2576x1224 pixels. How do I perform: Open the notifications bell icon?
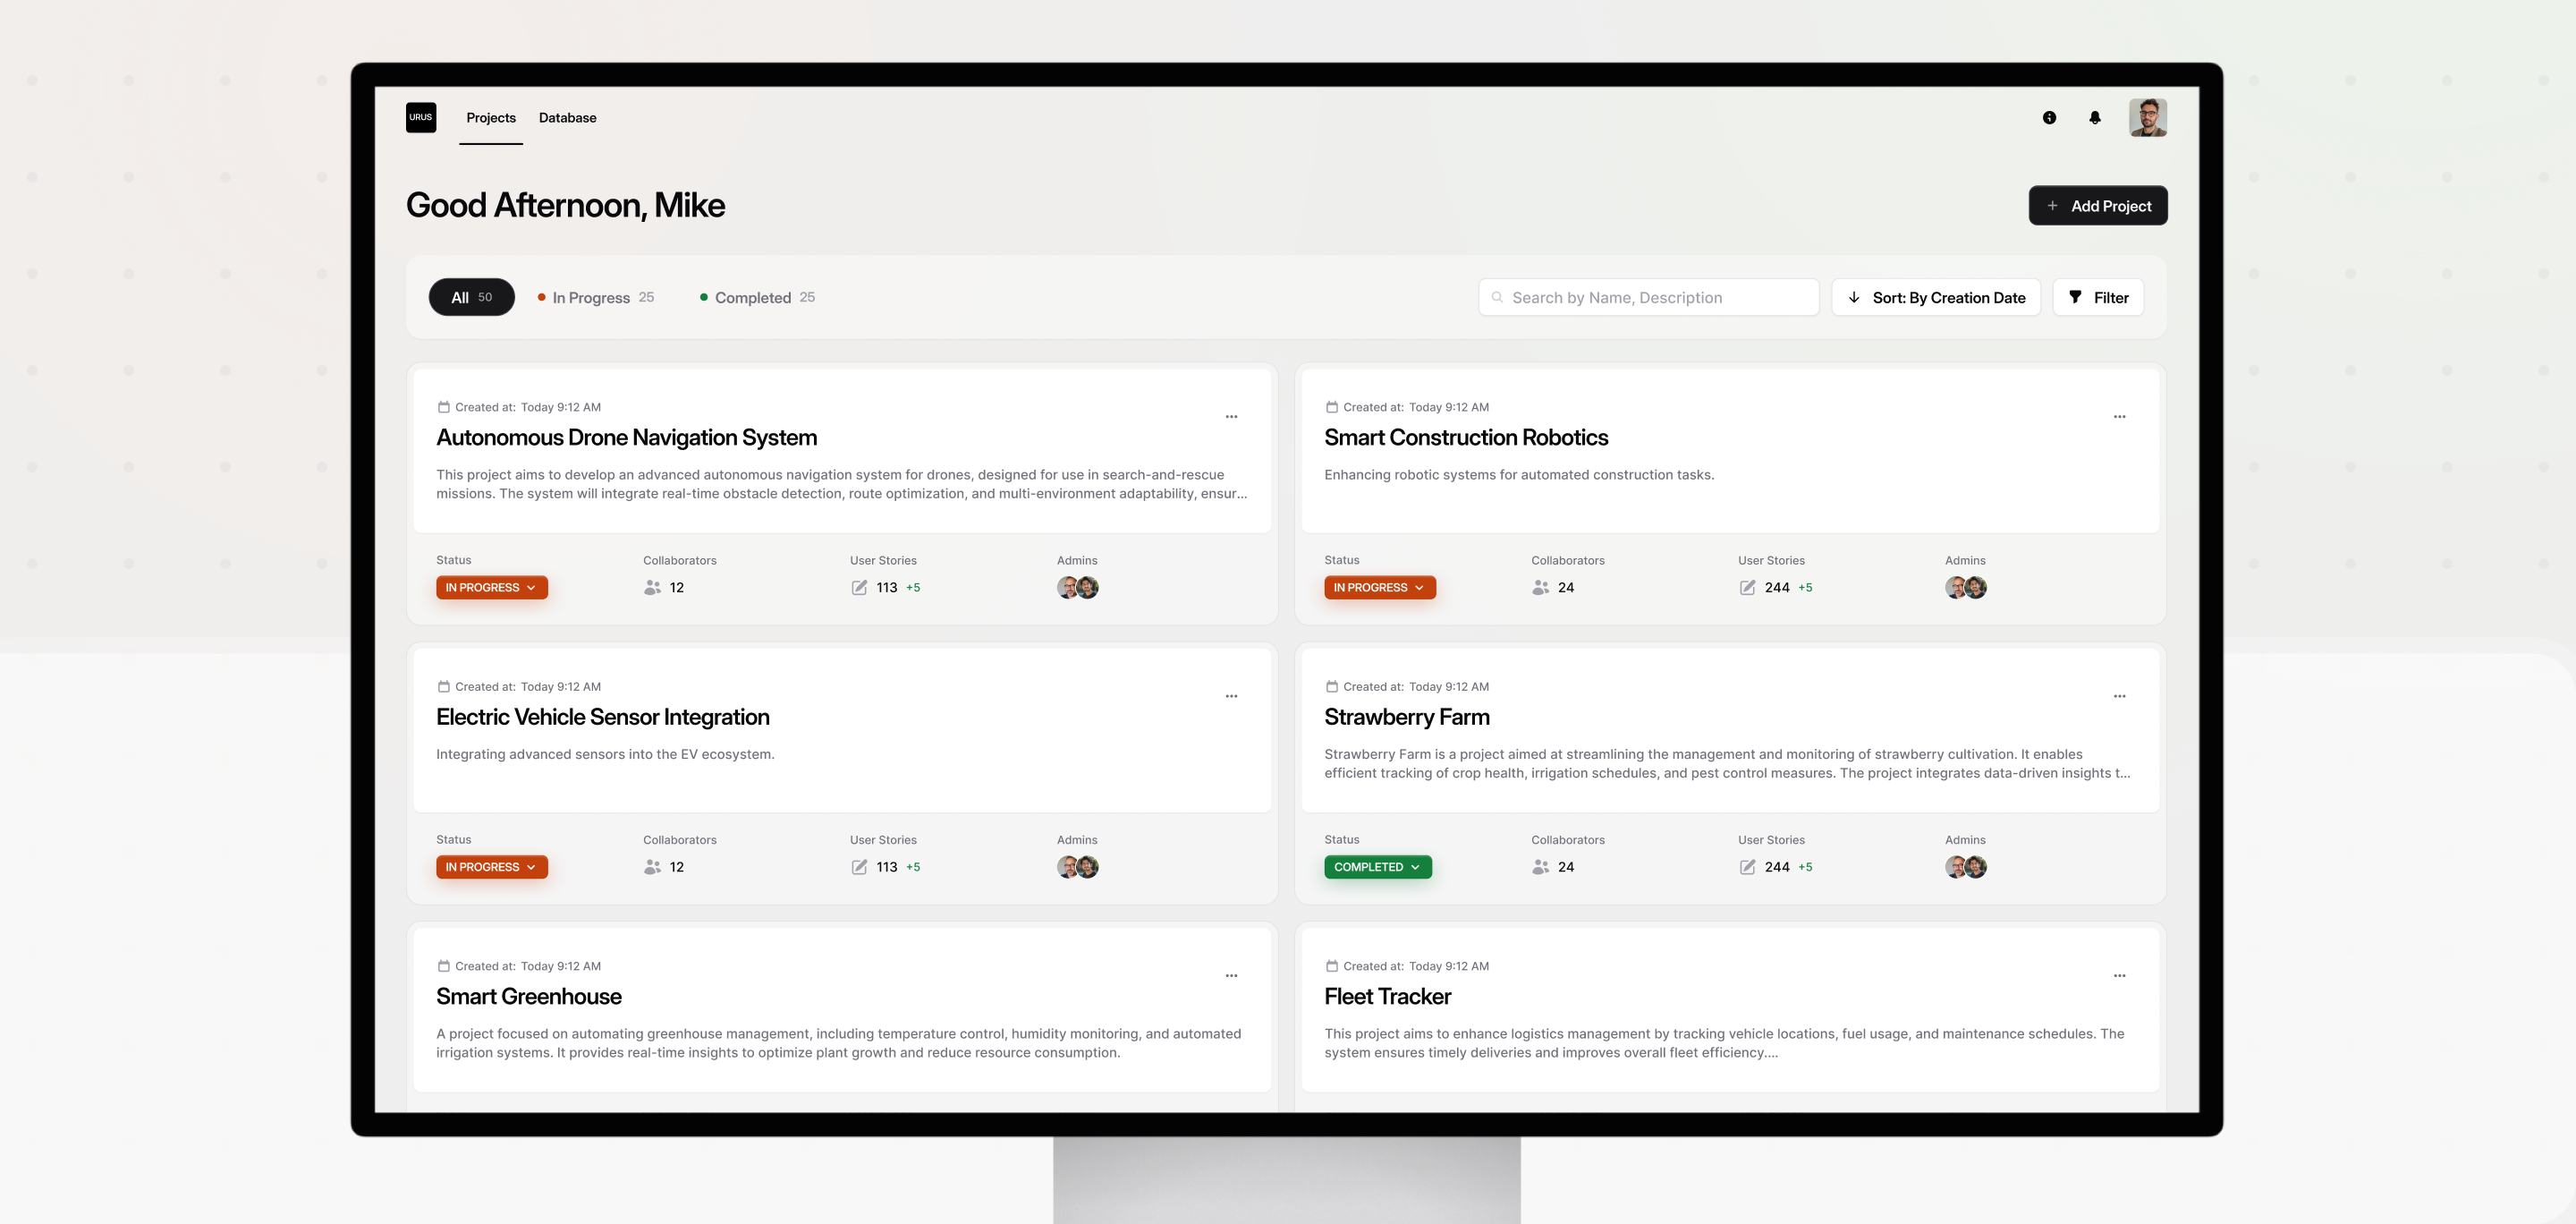(2094, 117)
